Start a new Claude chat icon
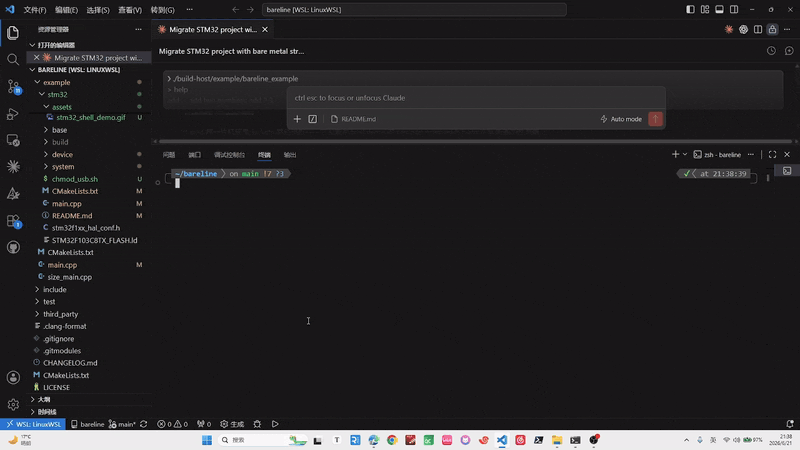Image resolution: width=800 pixels, height=450 pixels. [789, 51]
